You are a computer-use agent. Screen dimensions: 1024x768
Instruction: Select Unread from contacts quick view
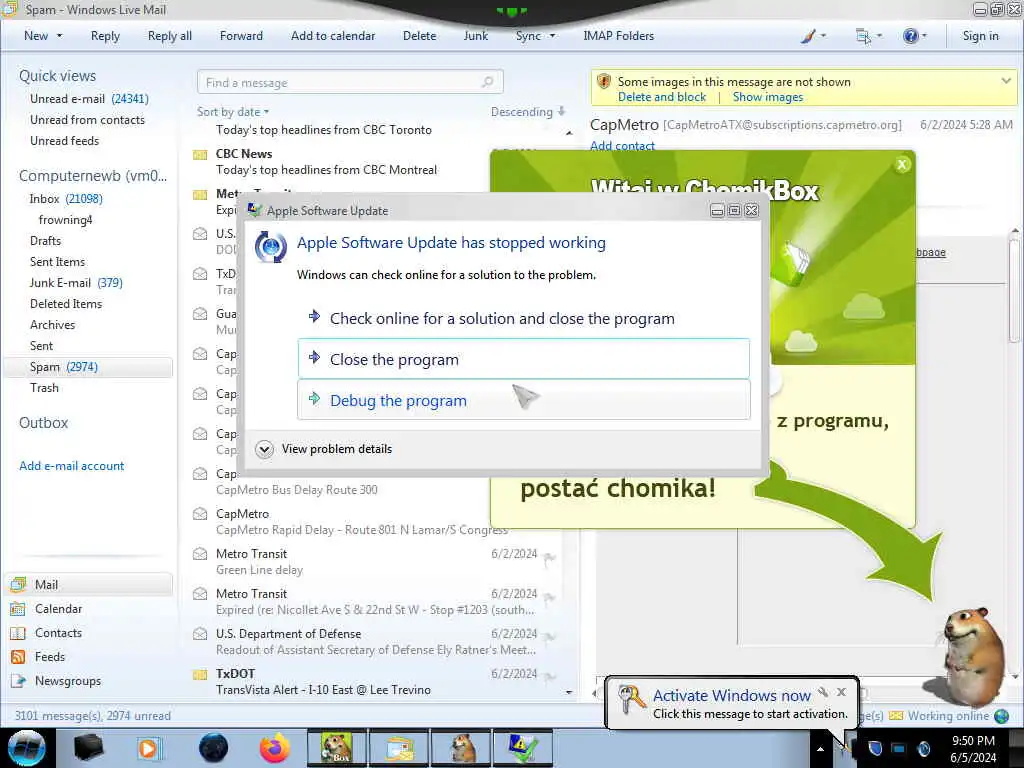[88, 120]
